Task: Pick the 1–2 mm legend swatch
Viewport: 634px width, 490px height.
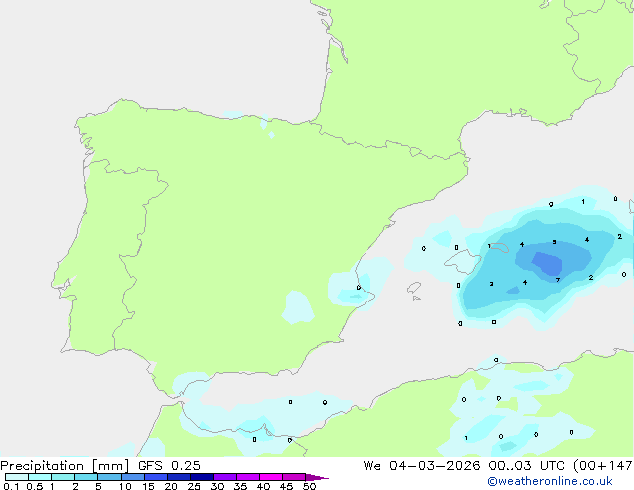Action: 63,477
